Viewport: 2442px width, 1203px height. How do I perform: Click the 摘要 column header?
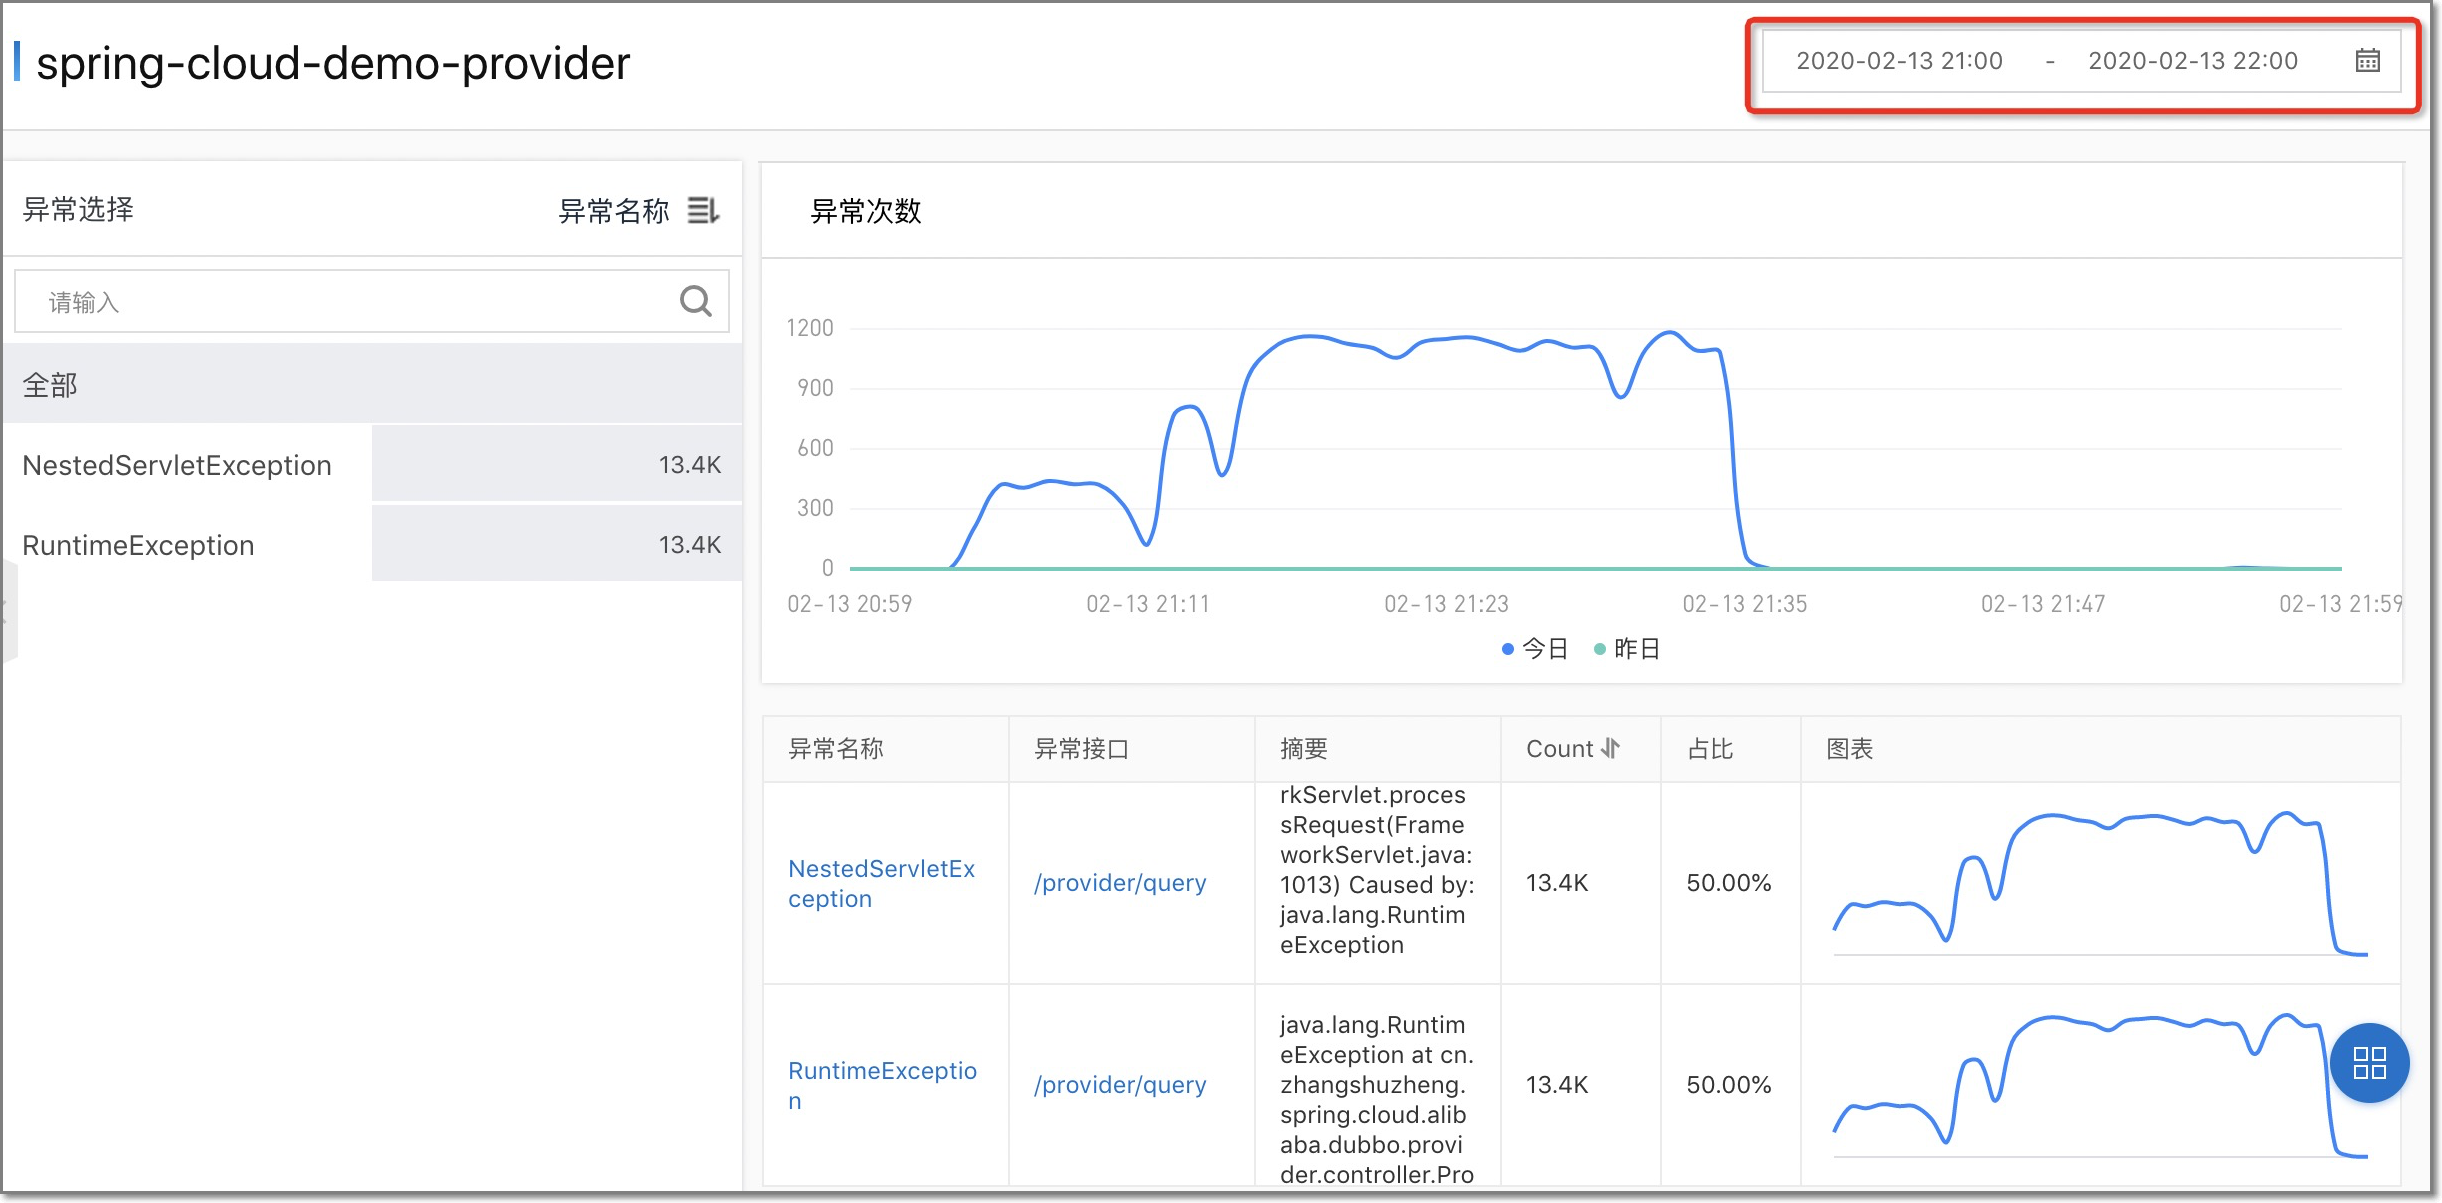coord(1303,748)
